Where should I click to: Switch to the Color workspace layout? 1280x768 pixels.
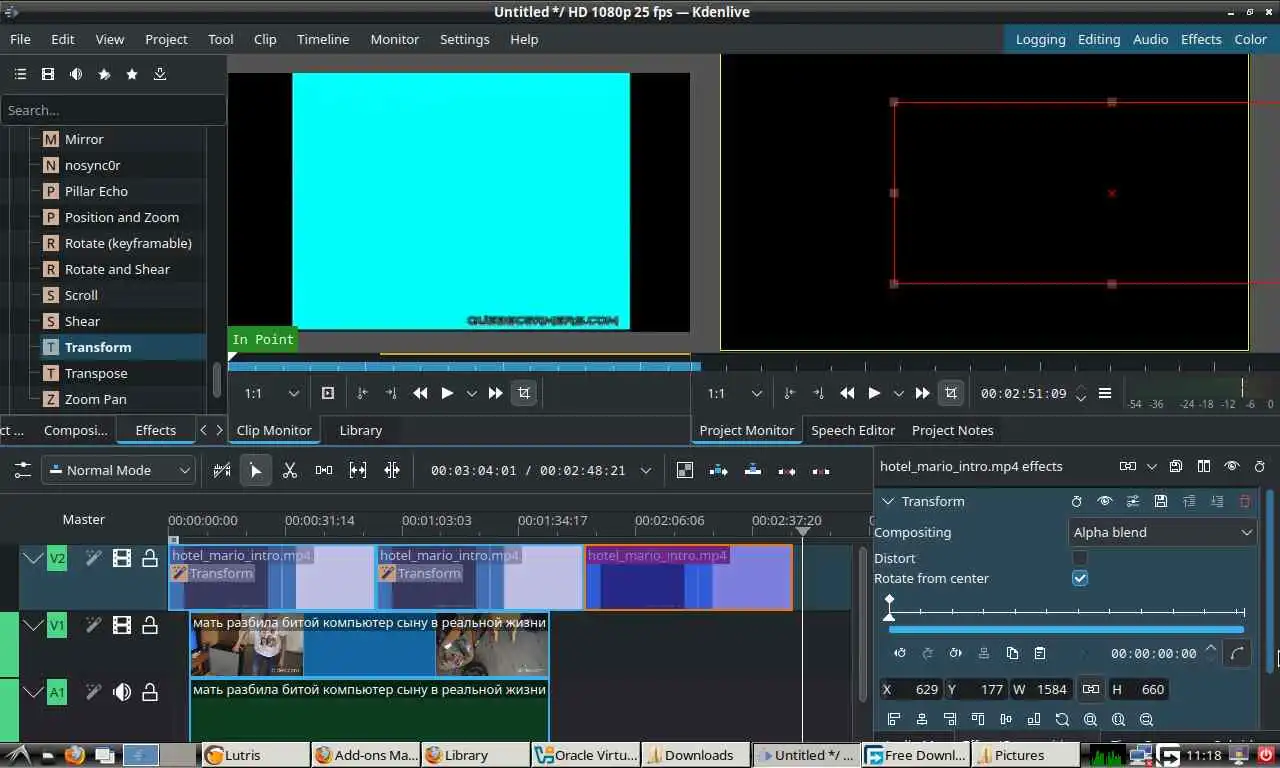[1250, 39]
